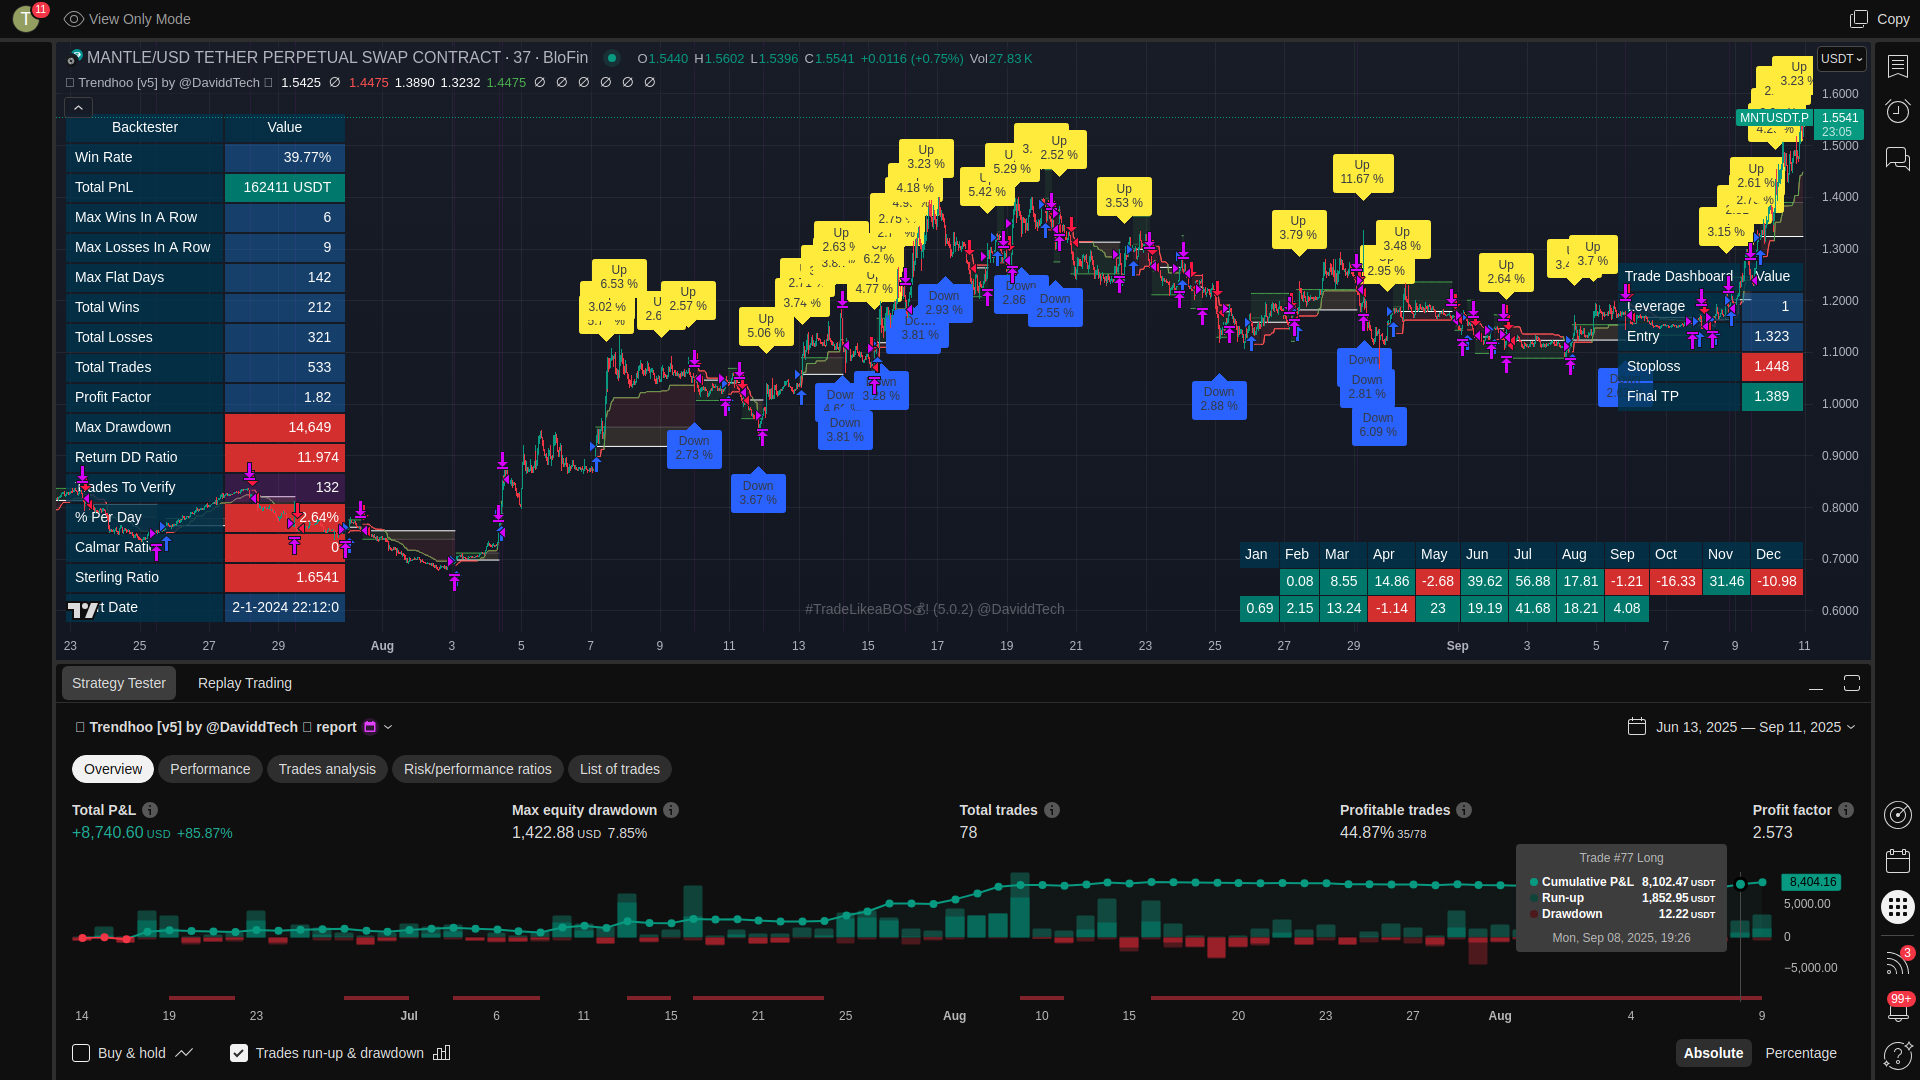Click the Max Drawdown value 14,649
Screen dimensions: 1920x1080
pyautogui.click(x=285, y=427)
